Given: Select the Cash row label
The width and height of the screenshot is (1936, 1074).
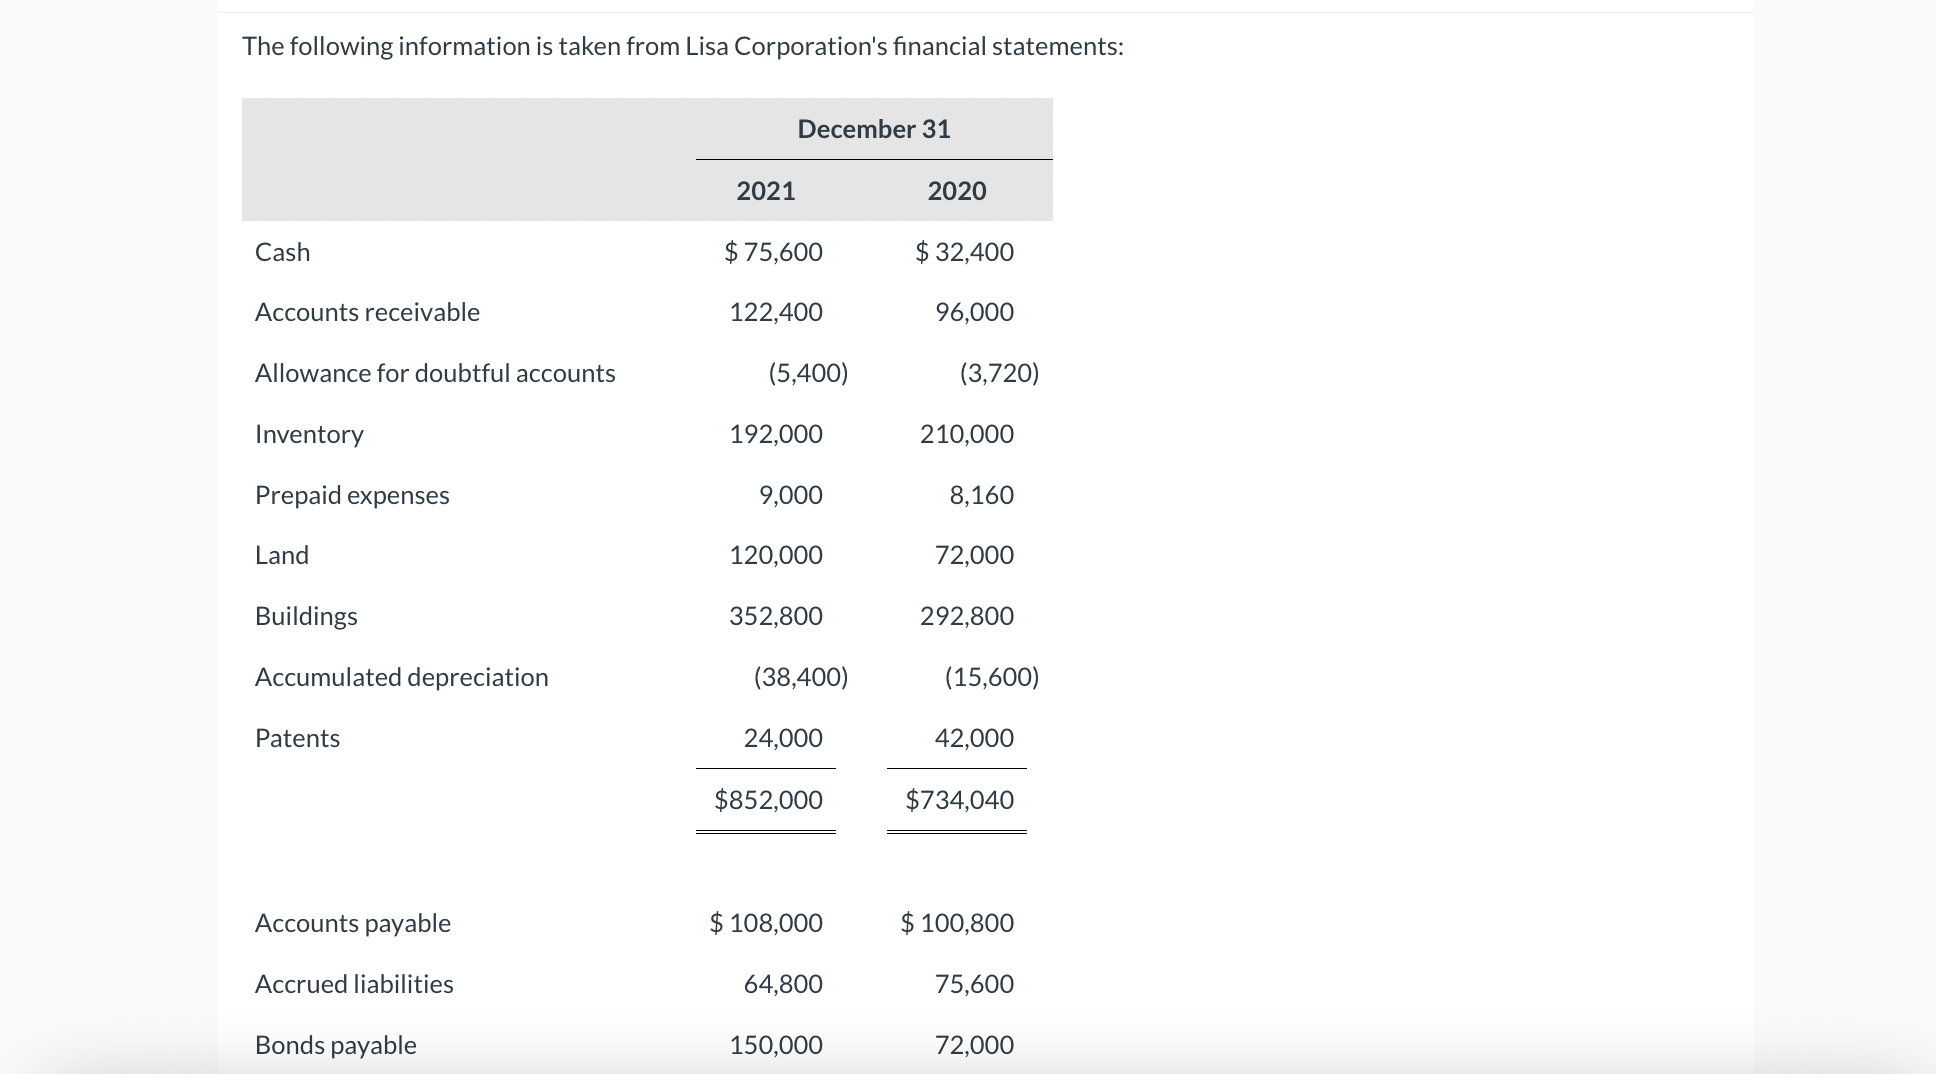Looking at the screenshot, I should pyautogui.click(x=283, y=252).
